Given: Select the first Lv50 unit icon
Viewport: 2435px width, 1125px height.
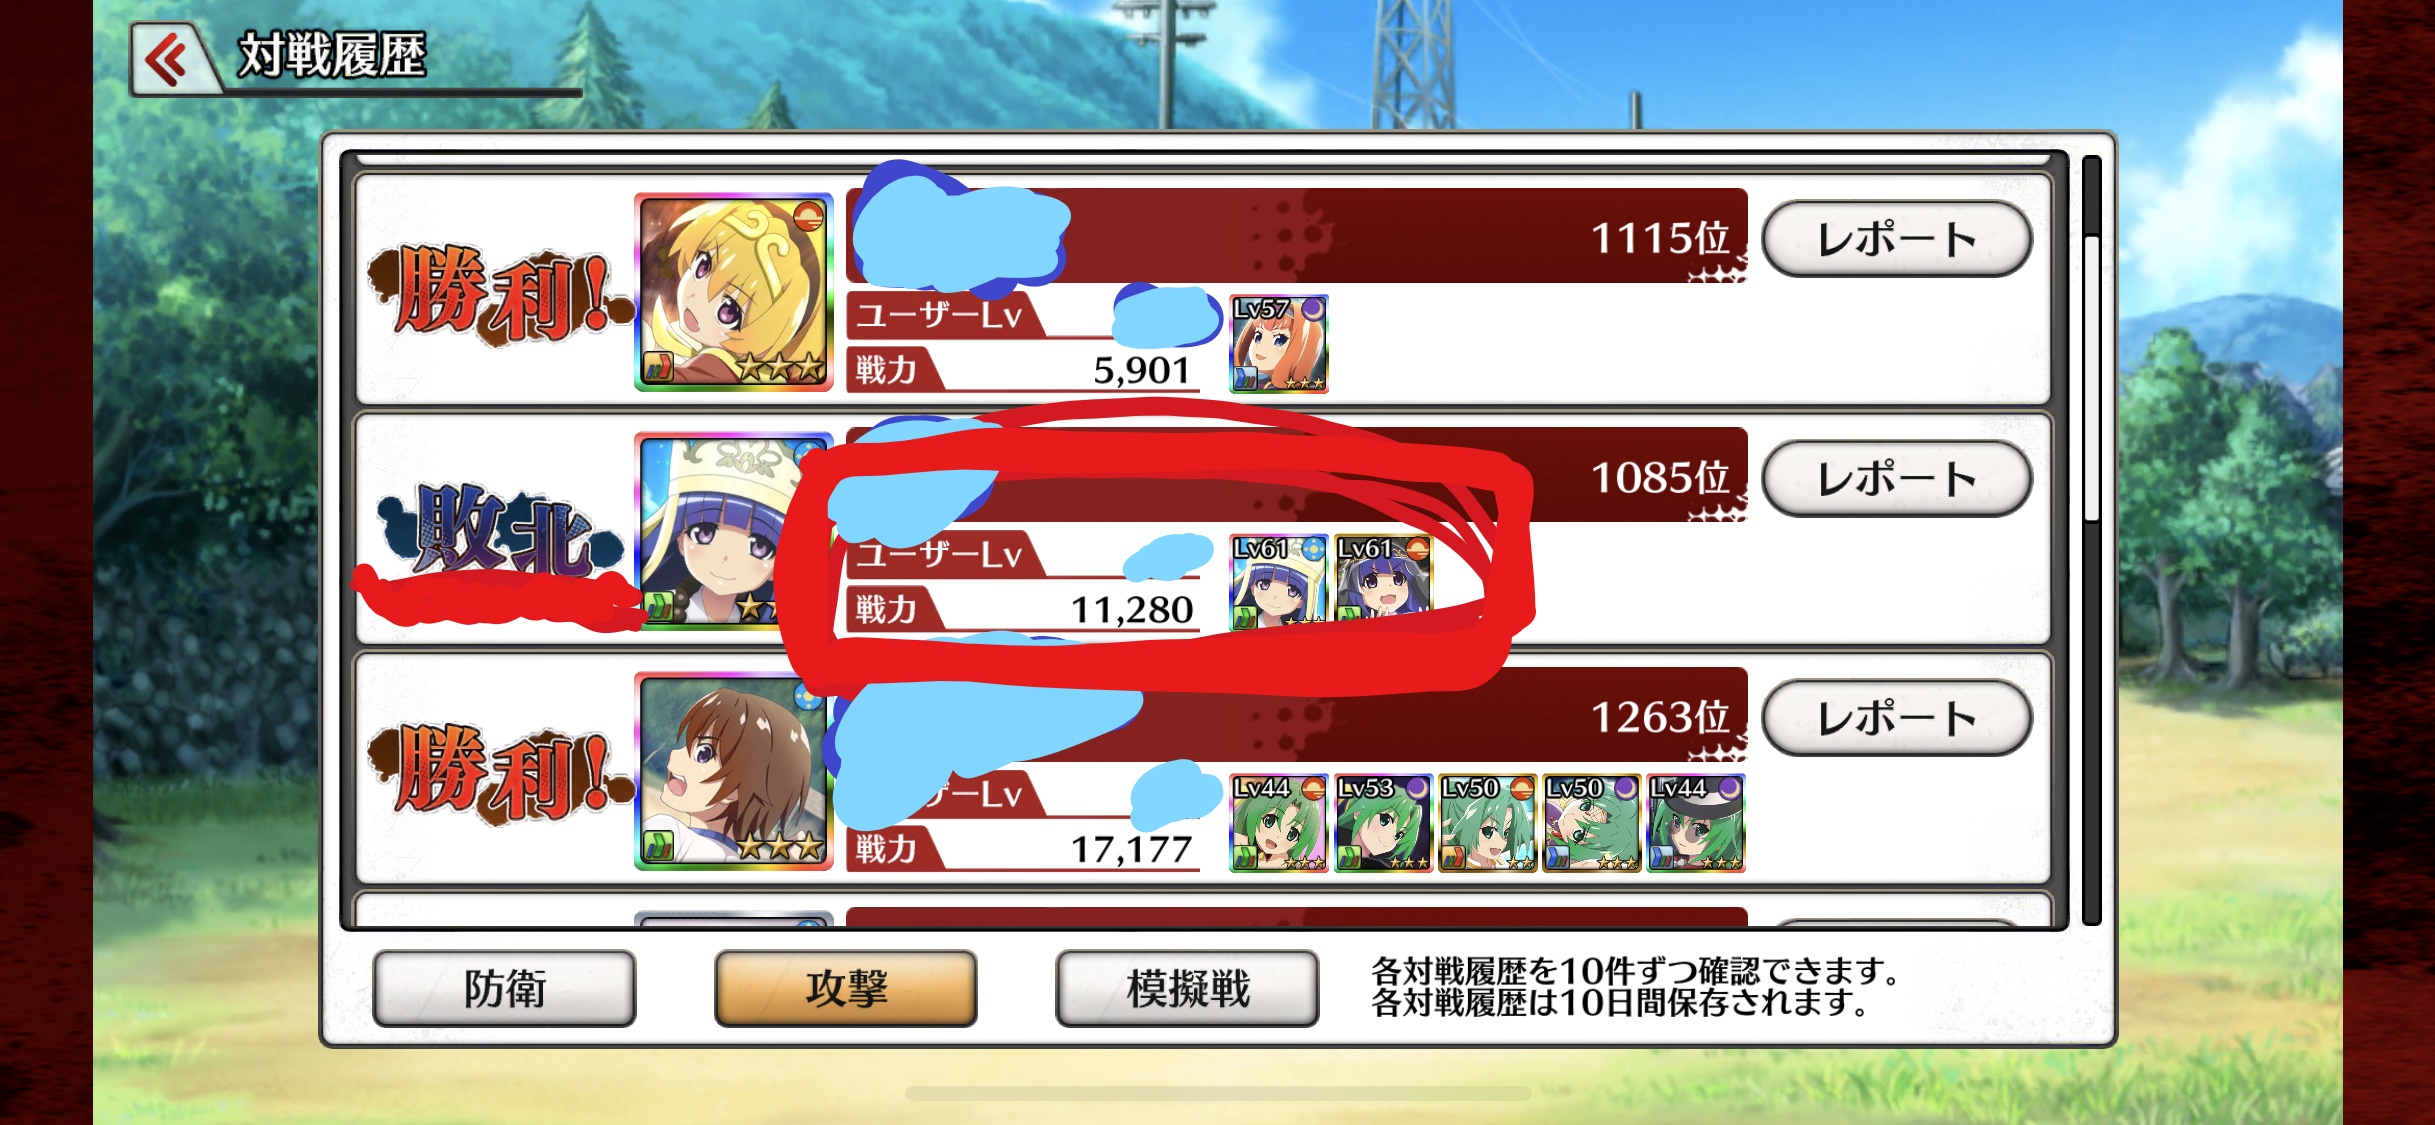Looking at the screenshot, I should (x=1487, y=823).
